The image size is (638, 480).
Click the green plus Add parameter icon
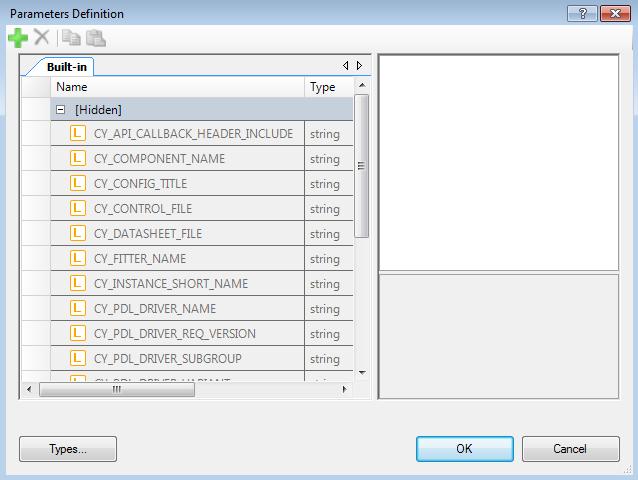pos(18,38)
